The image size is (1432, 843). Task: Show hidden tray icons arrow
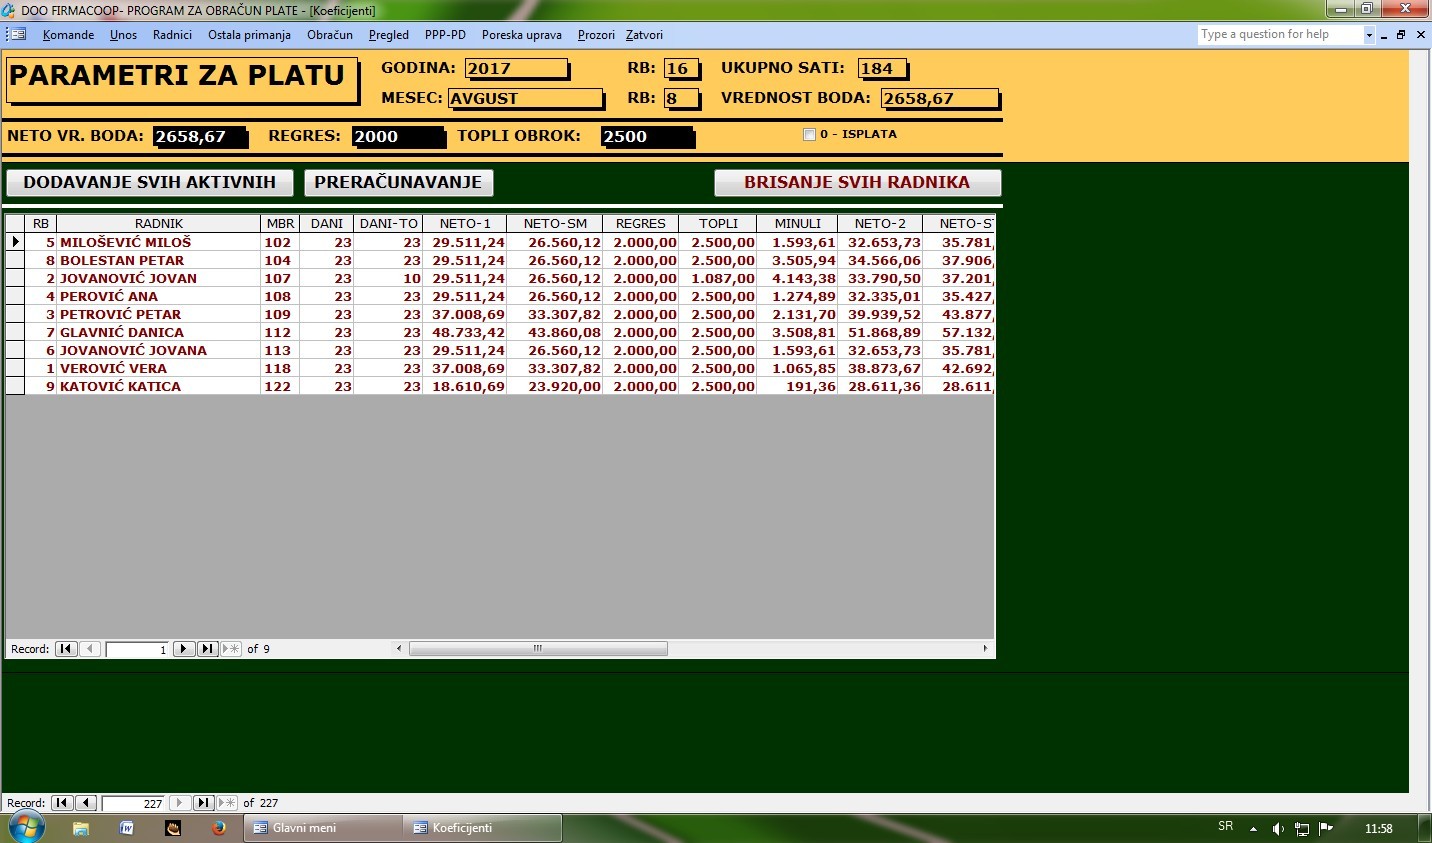(1253, 828)
